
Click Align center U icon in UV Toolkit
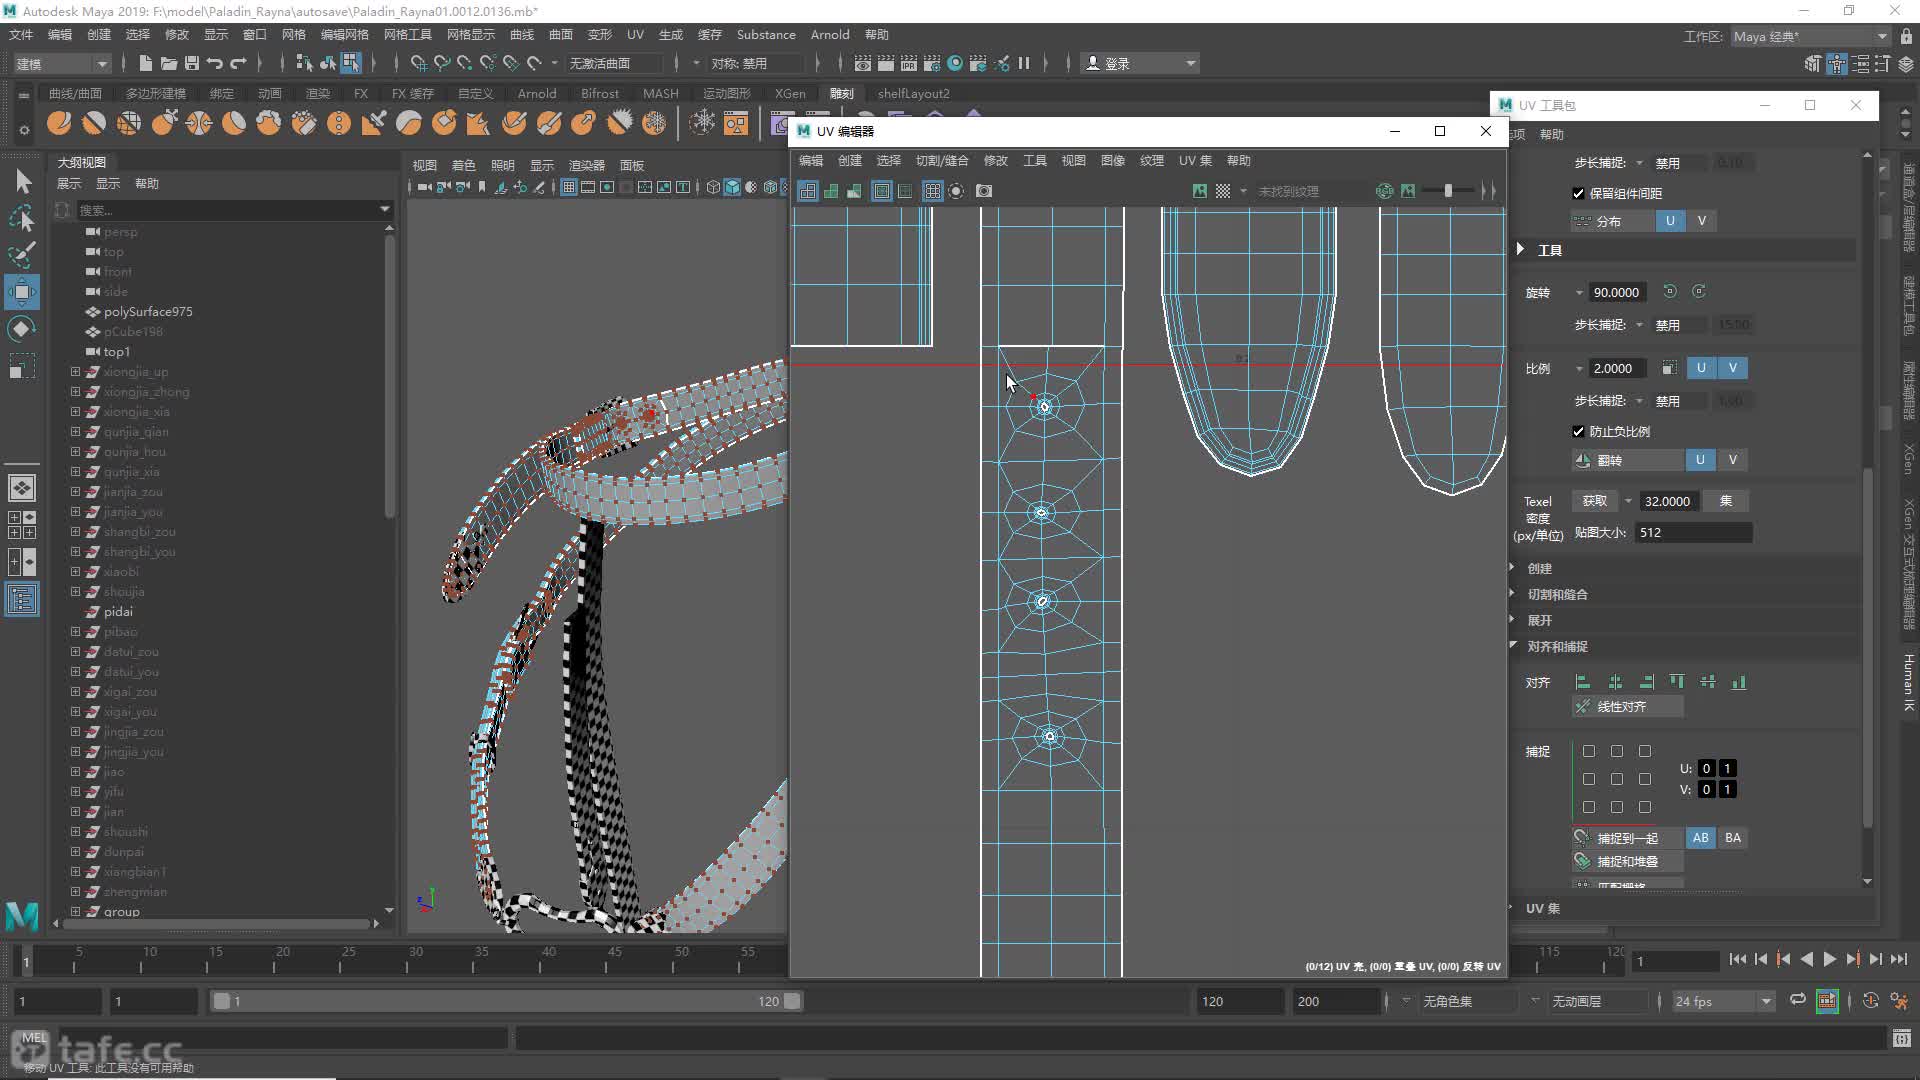click(x=1615, y=682)
